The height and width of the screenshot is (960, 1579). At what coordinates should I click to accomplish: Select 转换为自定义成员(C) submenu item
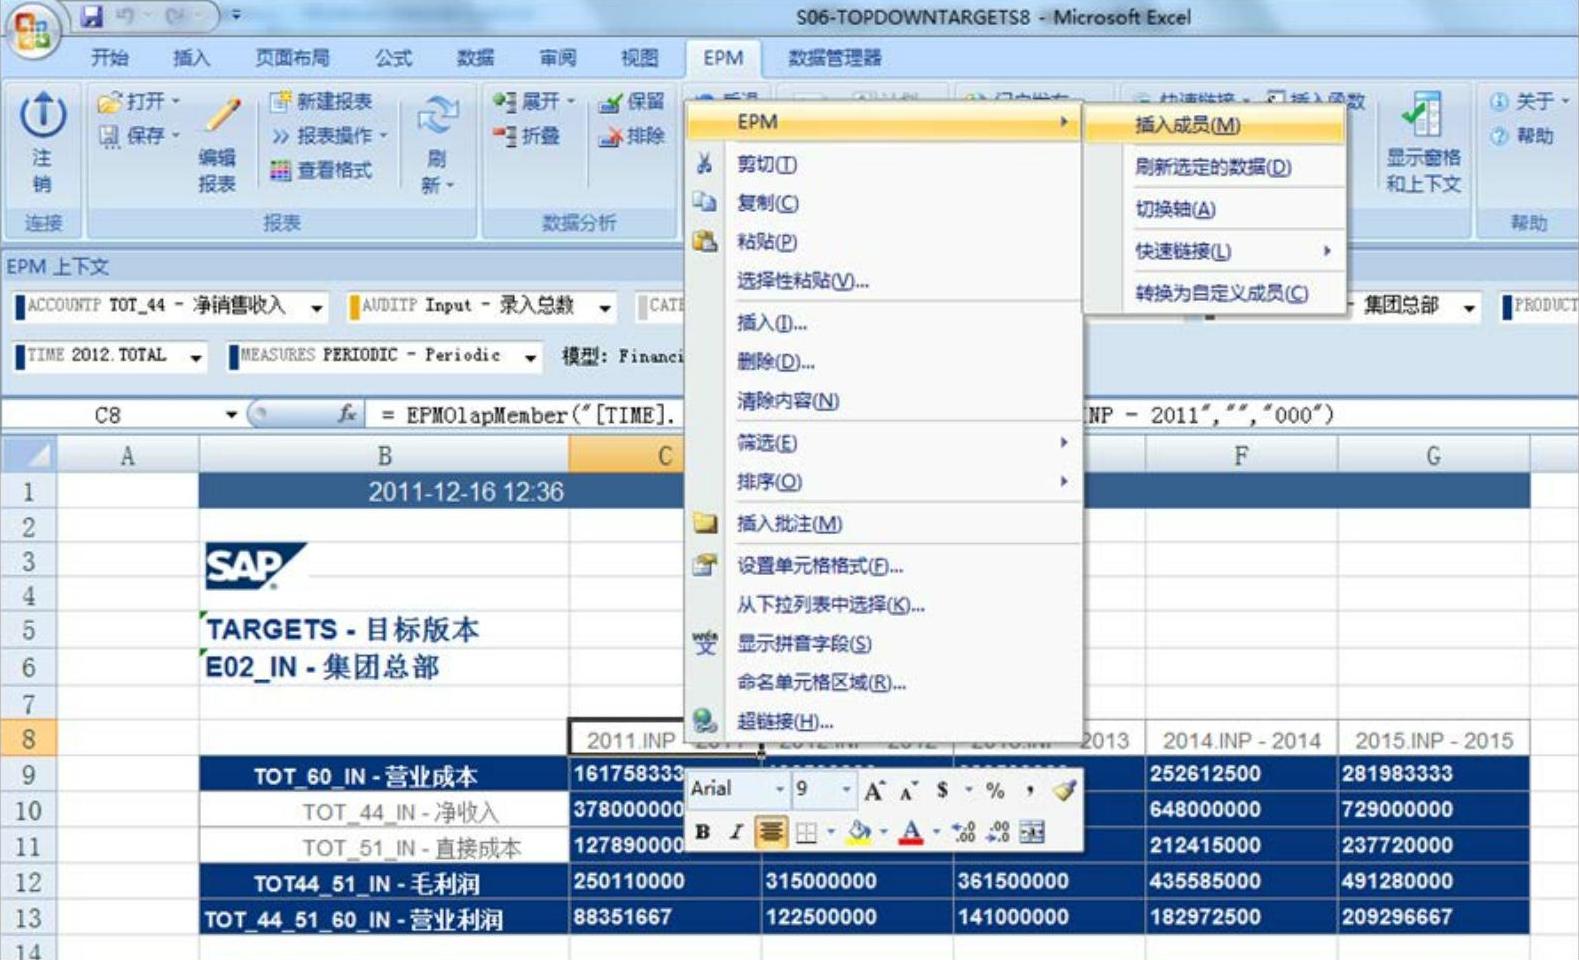pyautogui.click(x=1214, y=293)
